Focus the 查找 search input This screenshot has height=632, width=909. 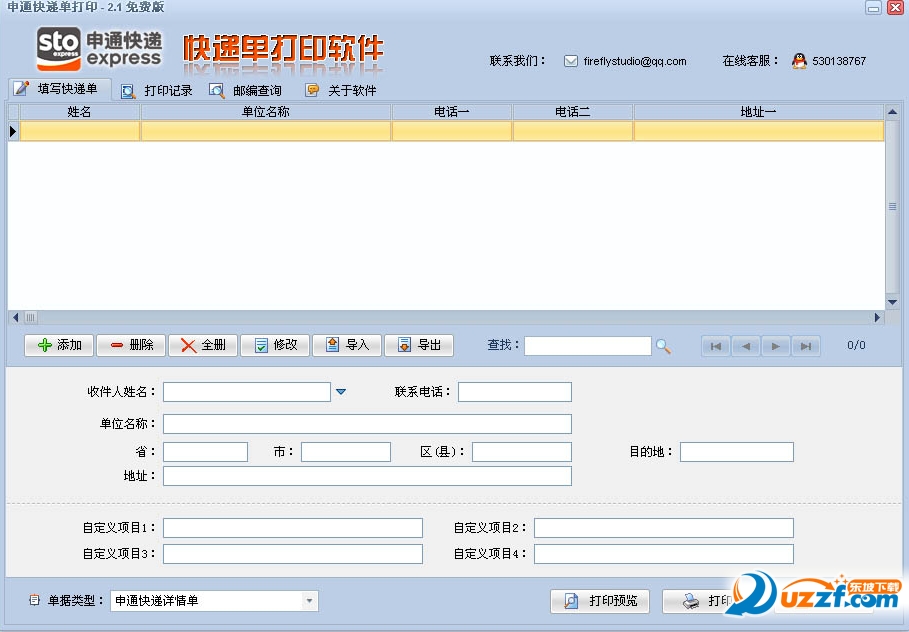coord(587,346)
